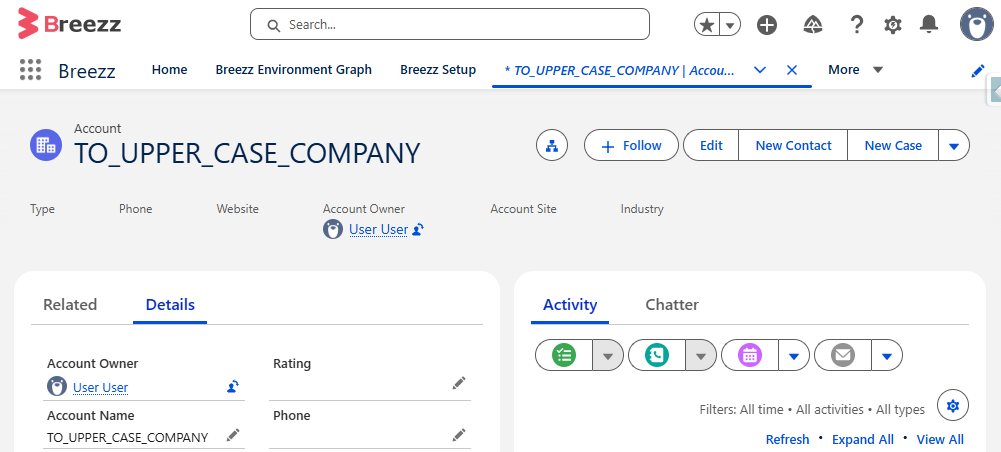
Task: View account hierarchy icon button
Action: pyautogui.click(x=552, y=146)
